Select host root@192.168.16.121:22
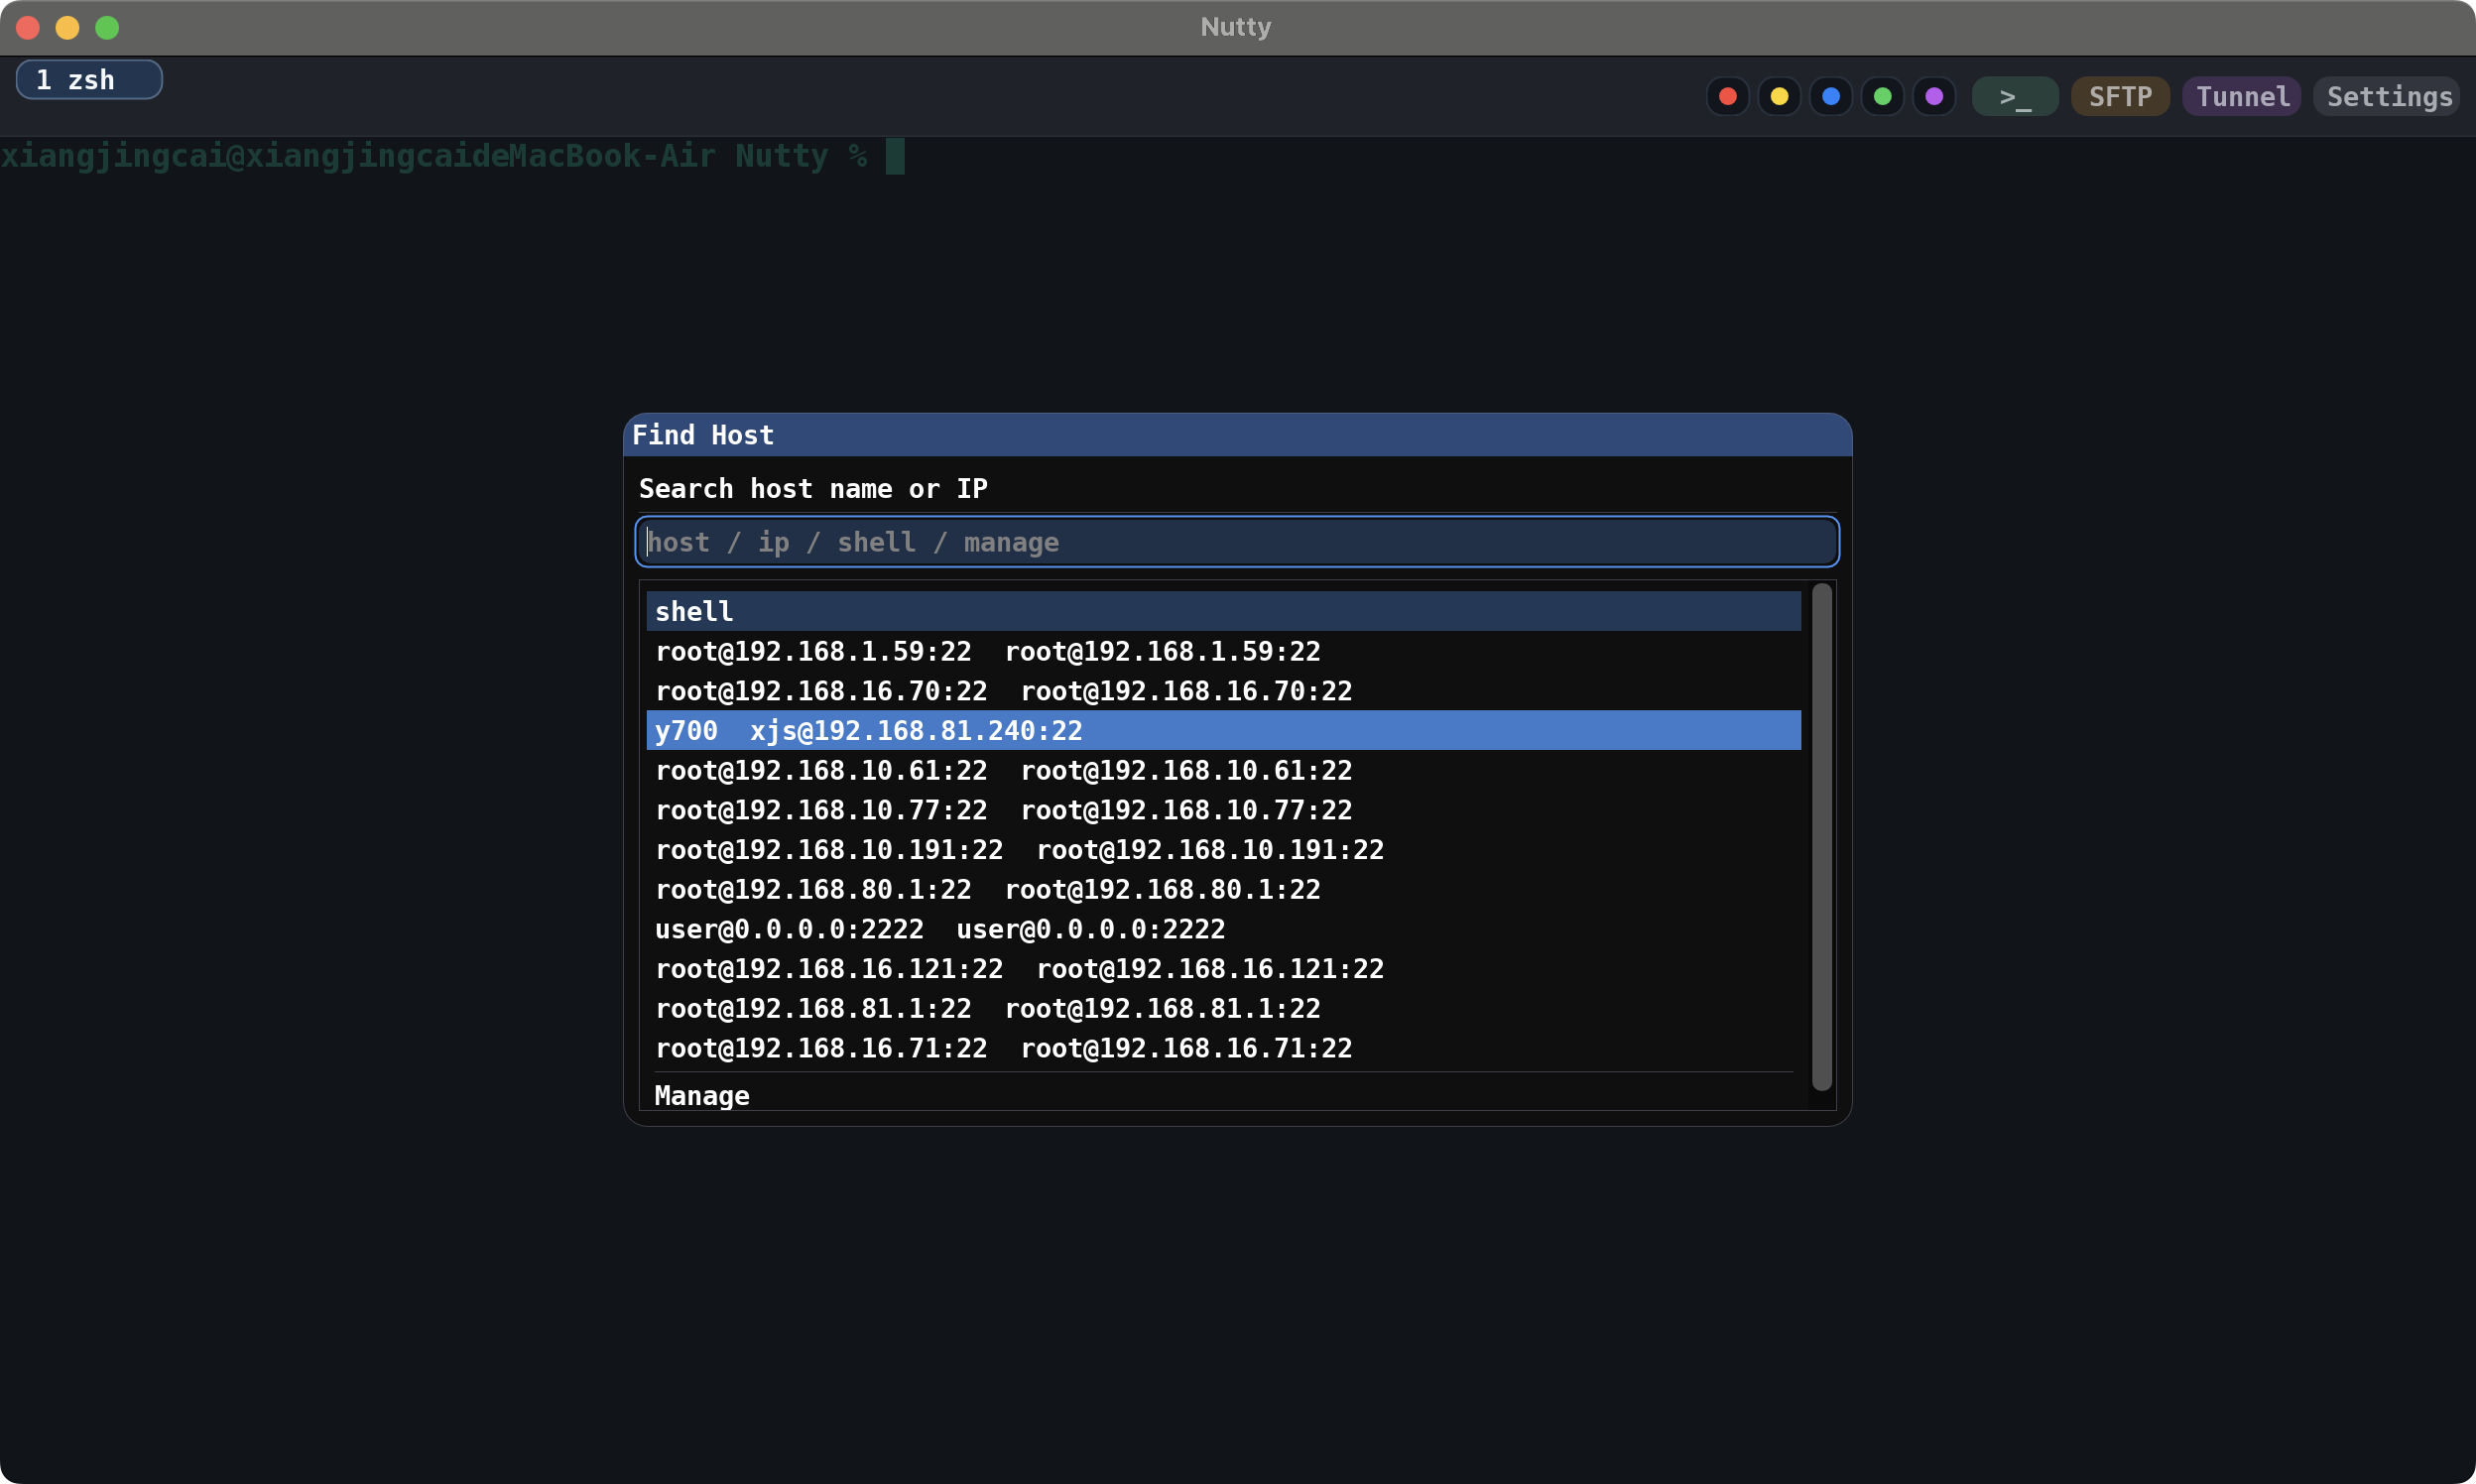The image size is (2476, 1484). 1223,968
